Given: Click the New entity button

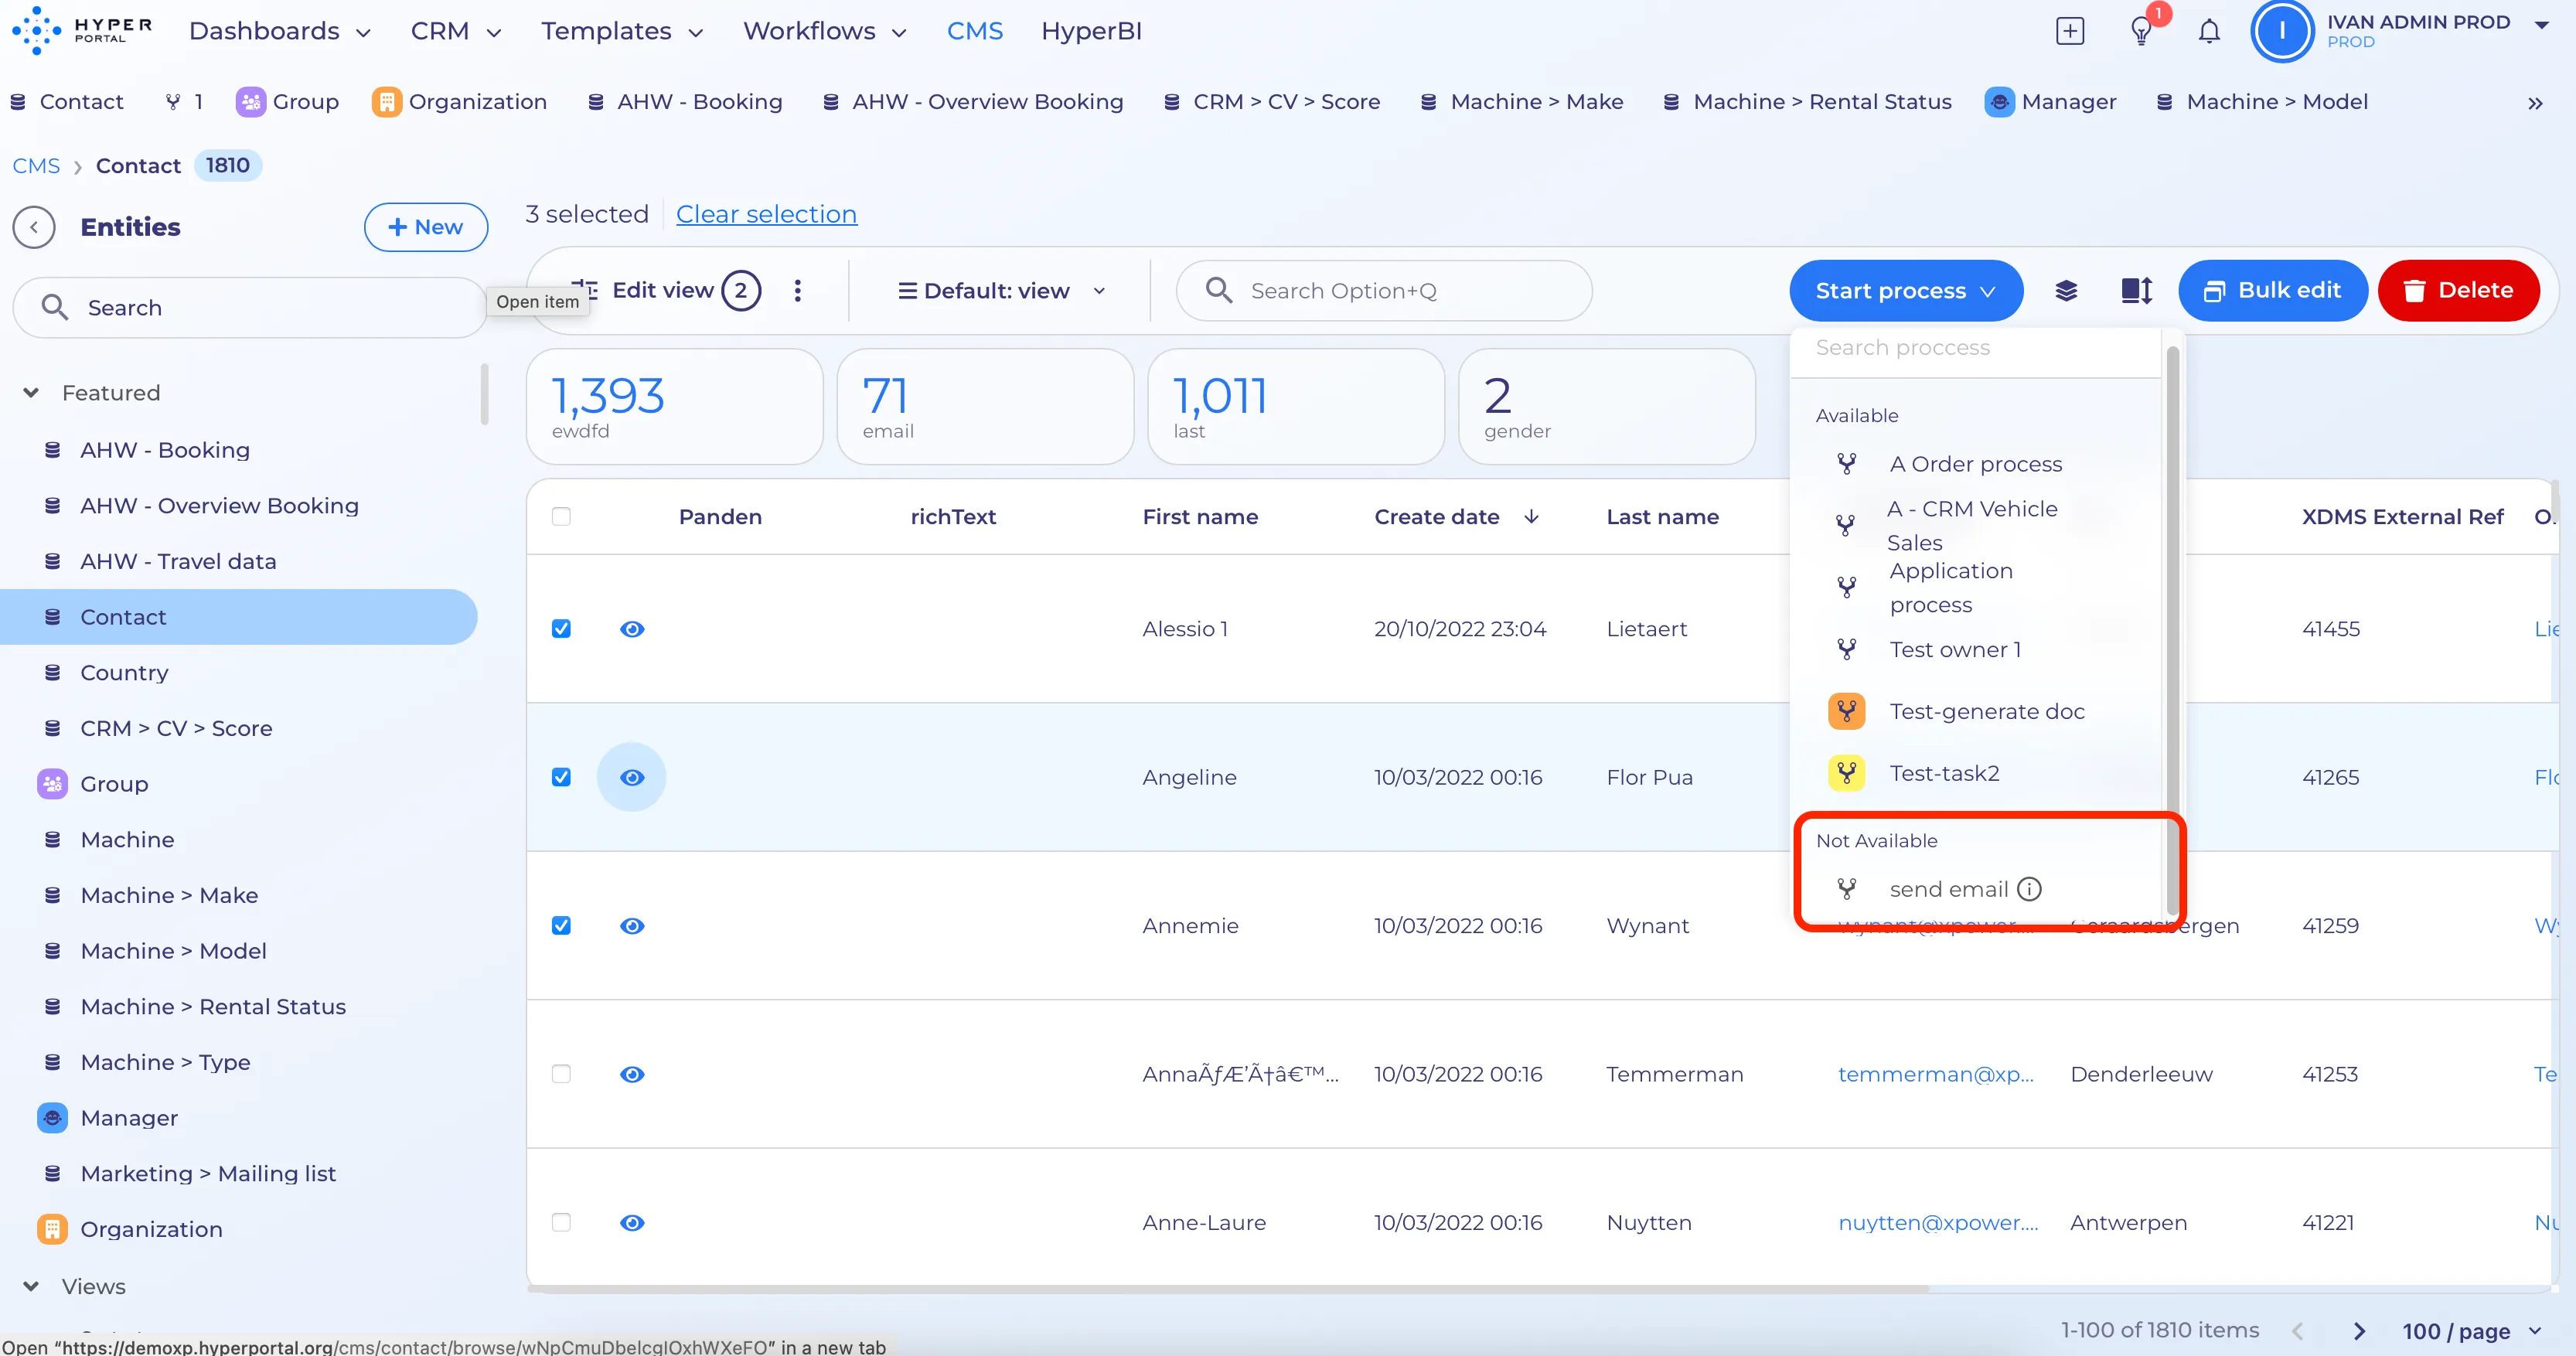Looking at the screenshot, I should point(425,227).
